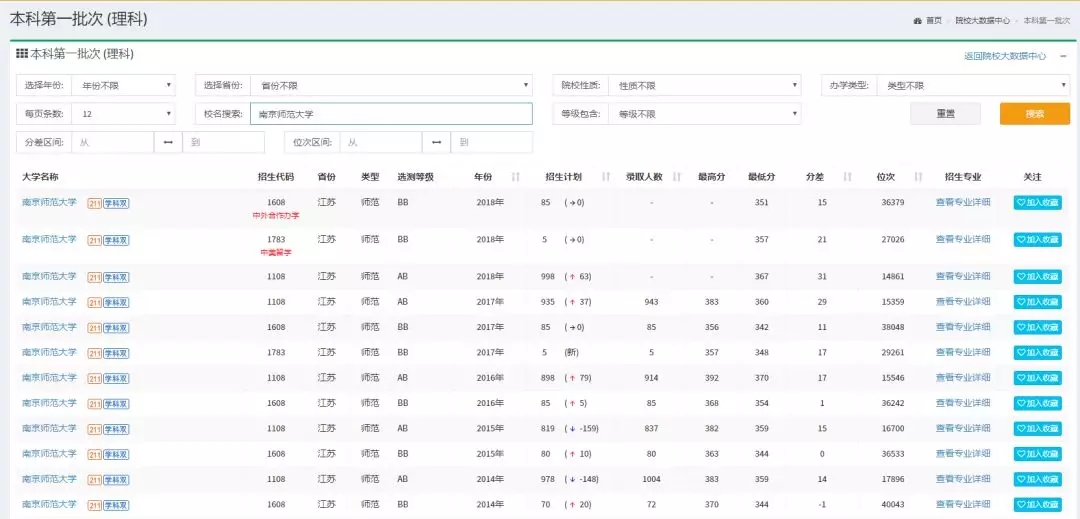Open 南京师范大学 link in the 1608 2014年 row
This screenshot has height=519, width=1080.
click(x=50, y=505)
